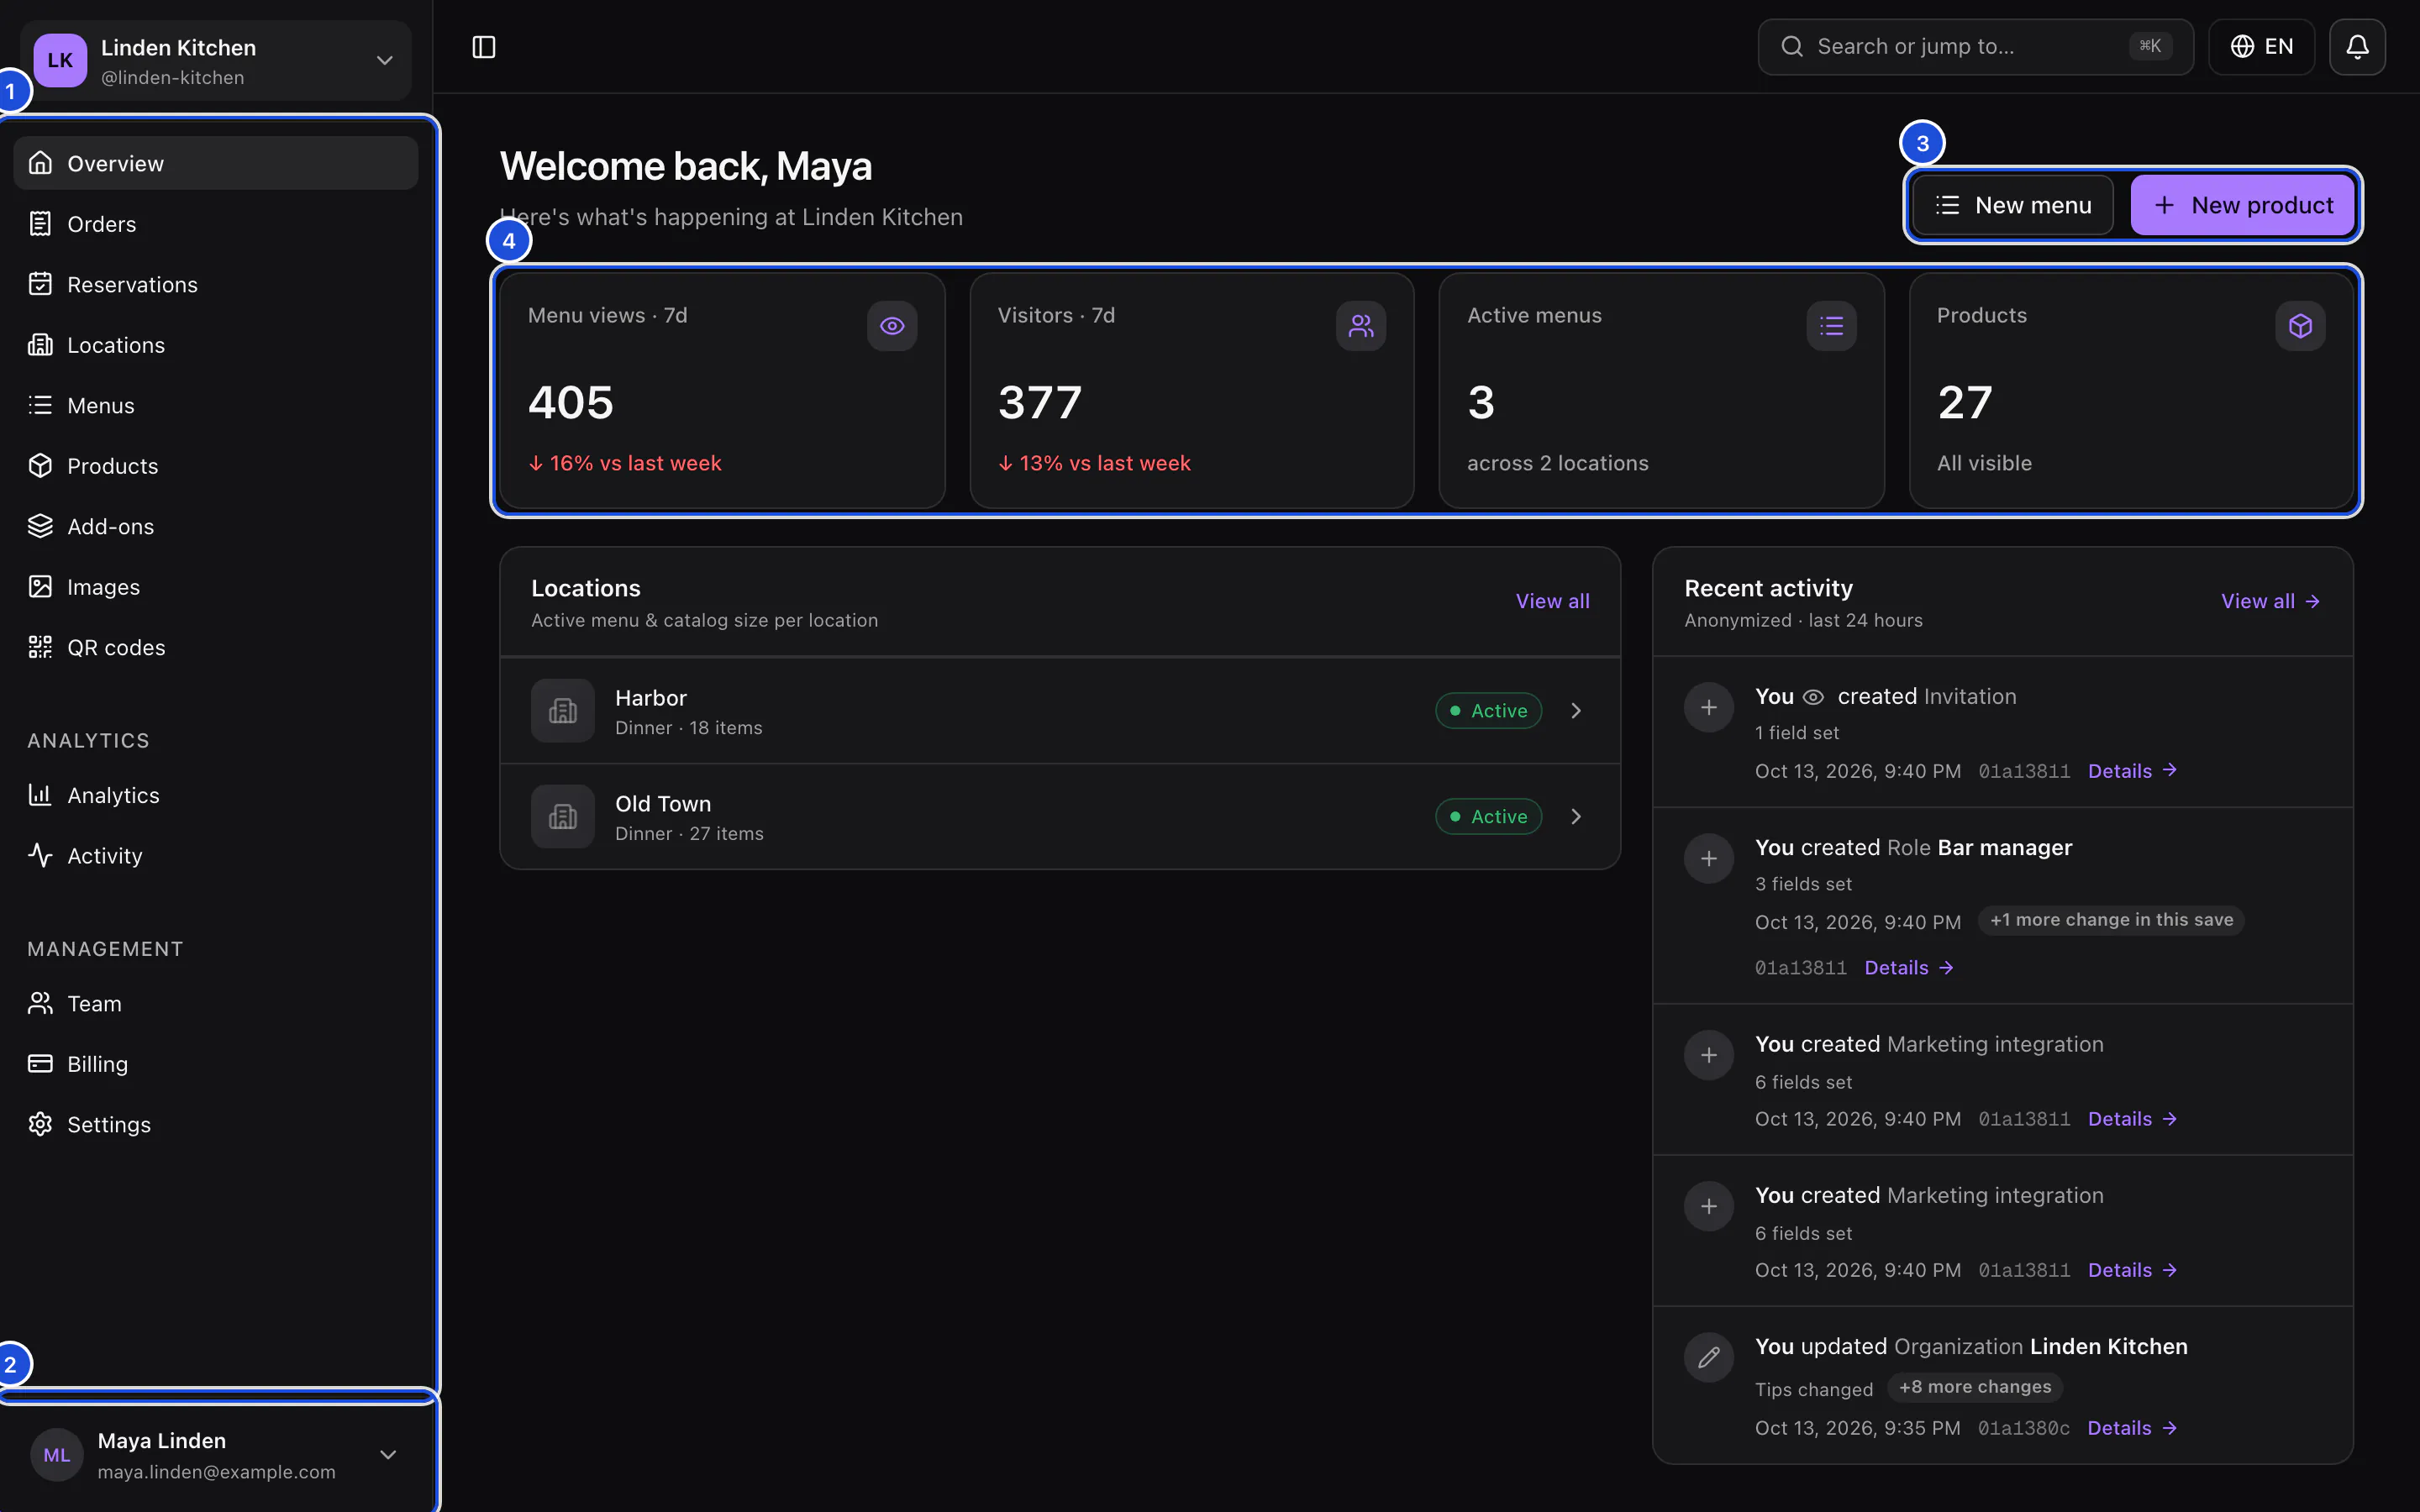The image size is (2420, 1512).
Task: Click the pencil icon beside updated Organization
Action: 1709,1358
